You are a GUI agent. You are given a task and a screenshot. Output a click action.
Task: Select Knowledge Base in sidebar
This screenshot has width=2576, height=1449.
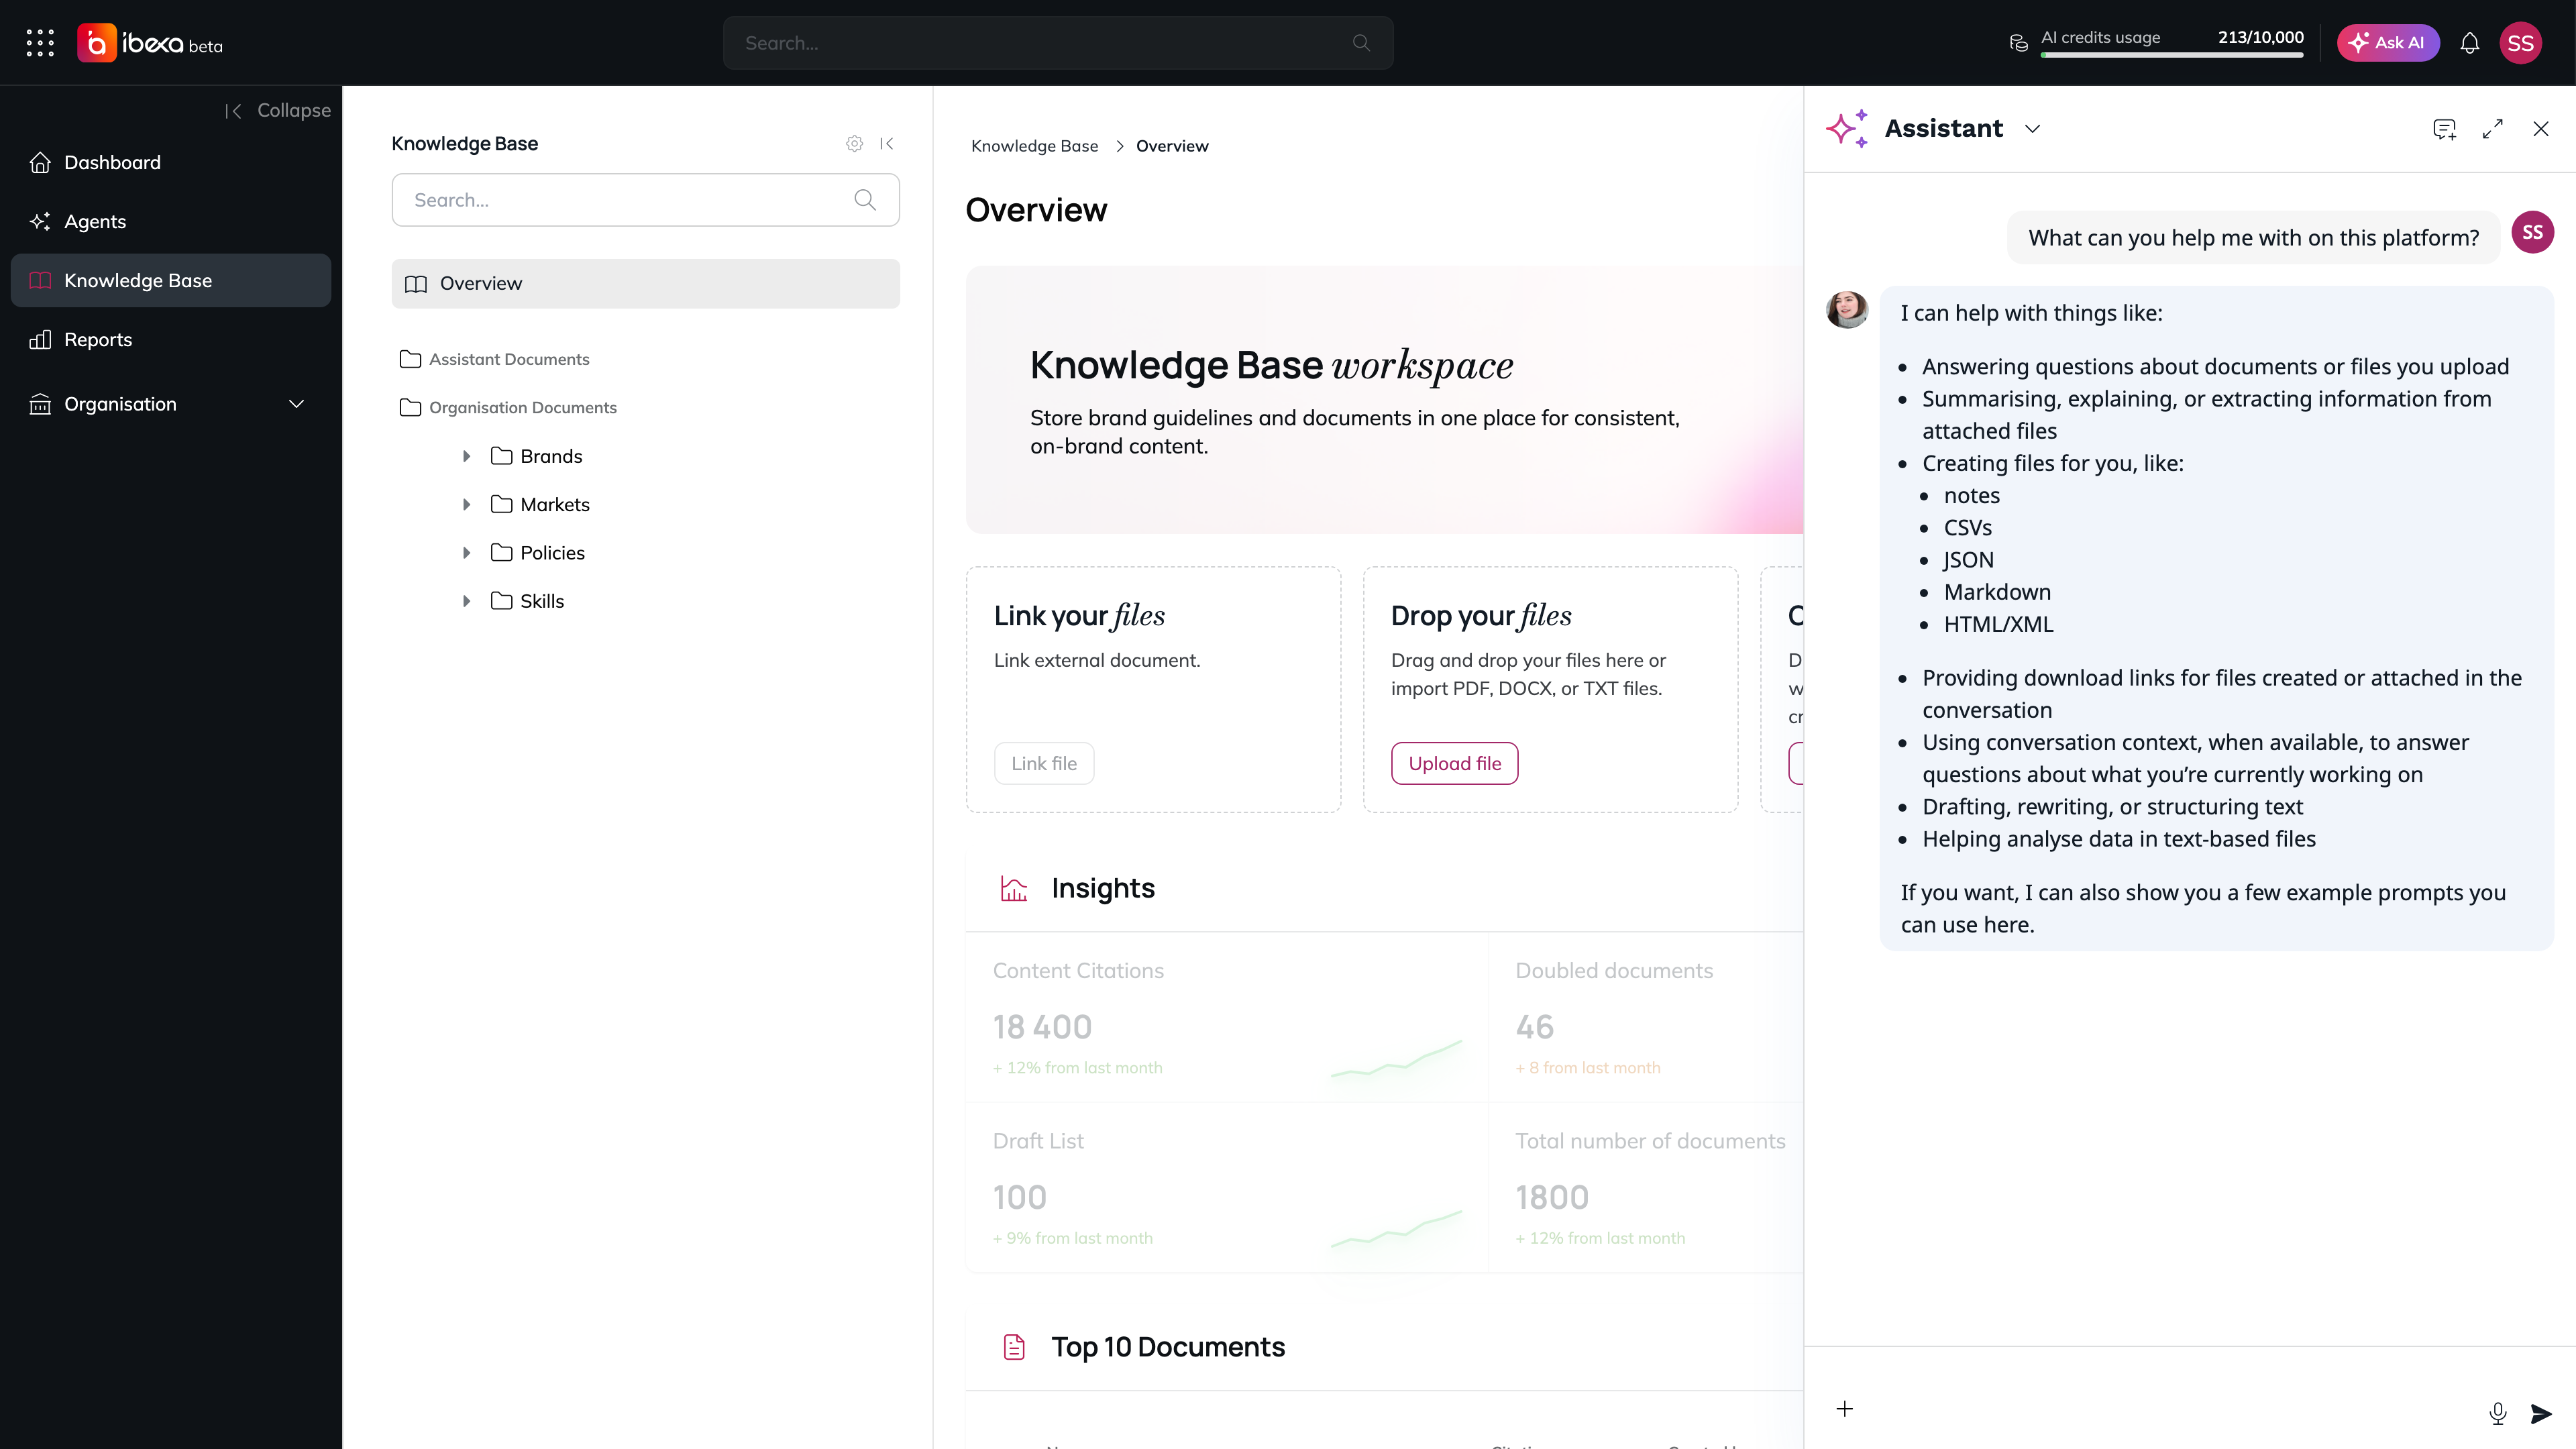point(171,280)
